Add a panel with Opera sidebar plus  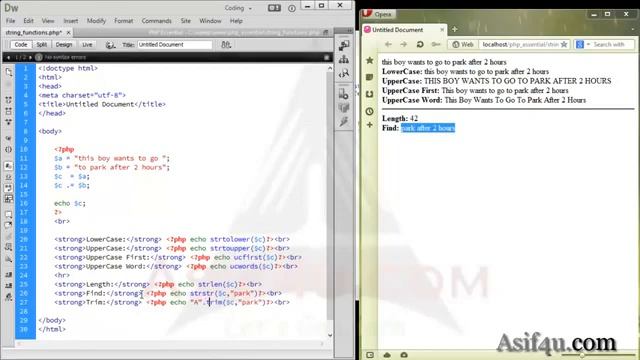370,125
